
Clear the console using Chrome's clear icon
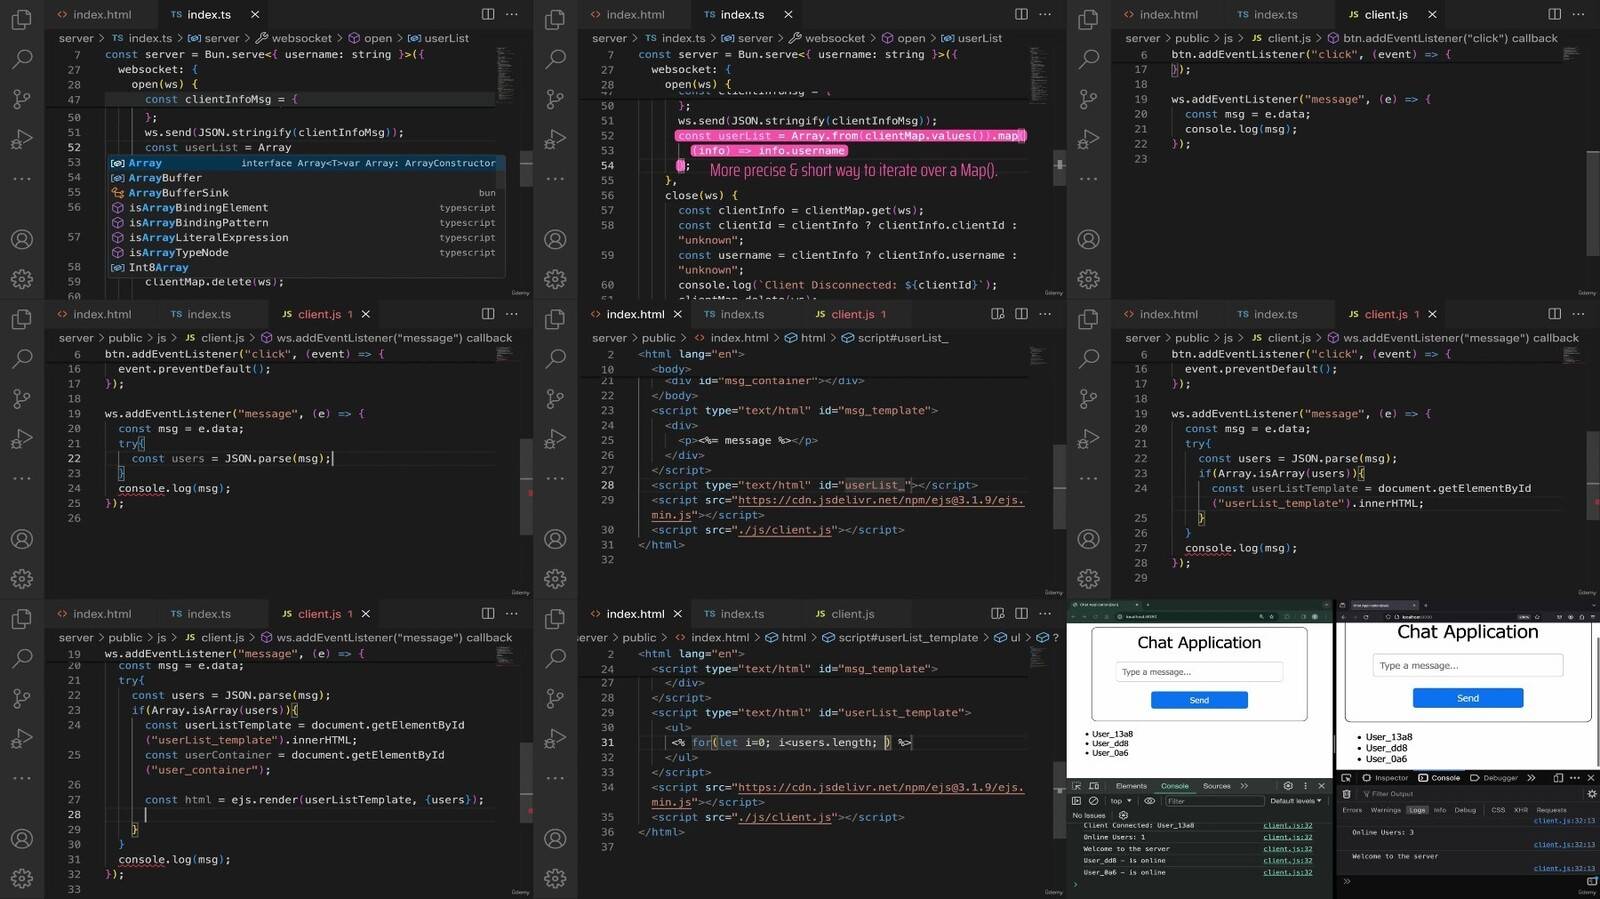point(1093,801)
